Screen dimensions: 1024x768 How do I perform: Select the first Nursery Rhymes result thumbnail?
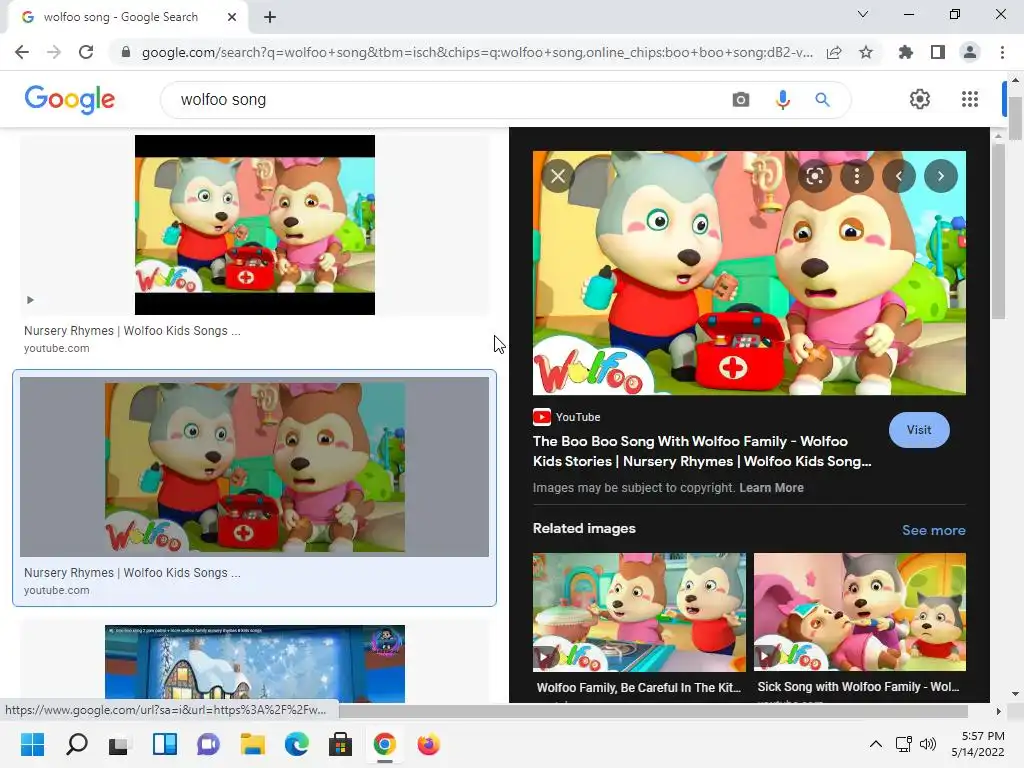255,225
